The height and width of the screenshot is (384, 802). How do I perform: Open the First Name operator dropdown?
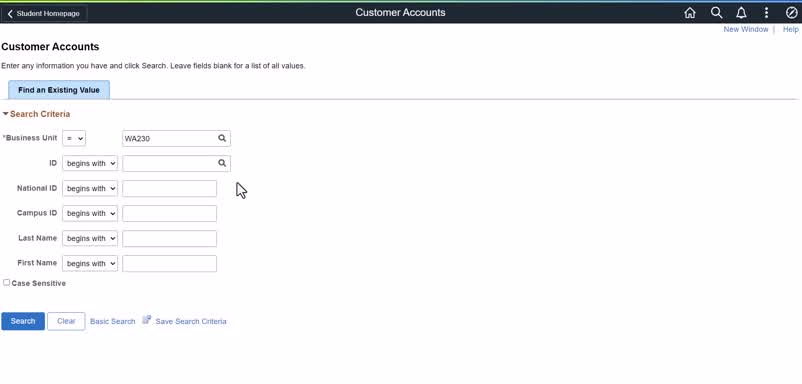coord(90,264)
